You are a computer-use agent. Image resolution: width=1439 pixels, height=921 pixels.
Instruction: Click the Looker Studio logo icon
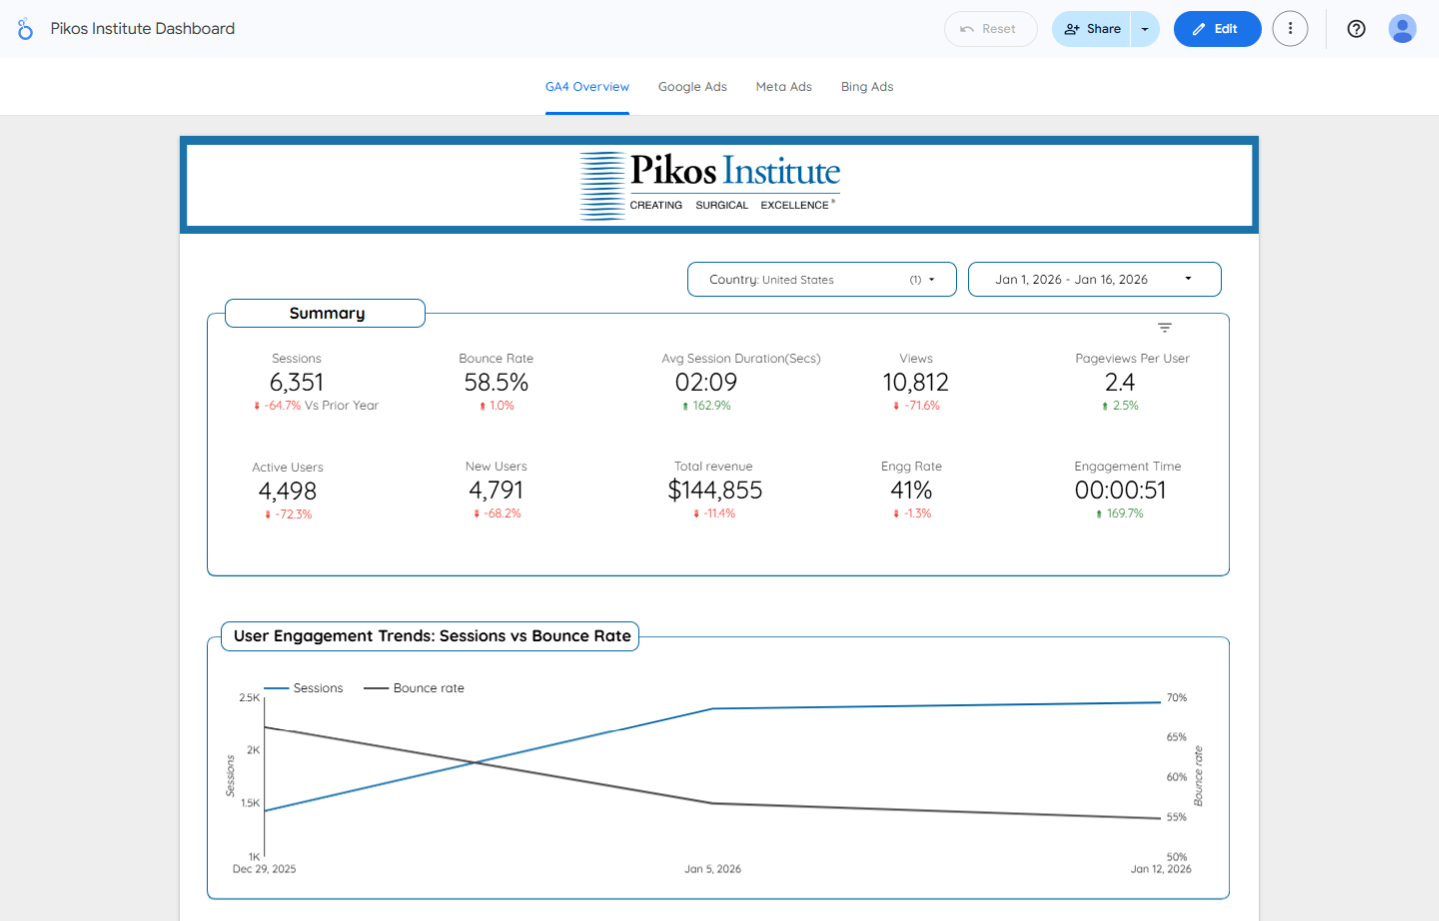click(x=26, y=29)
